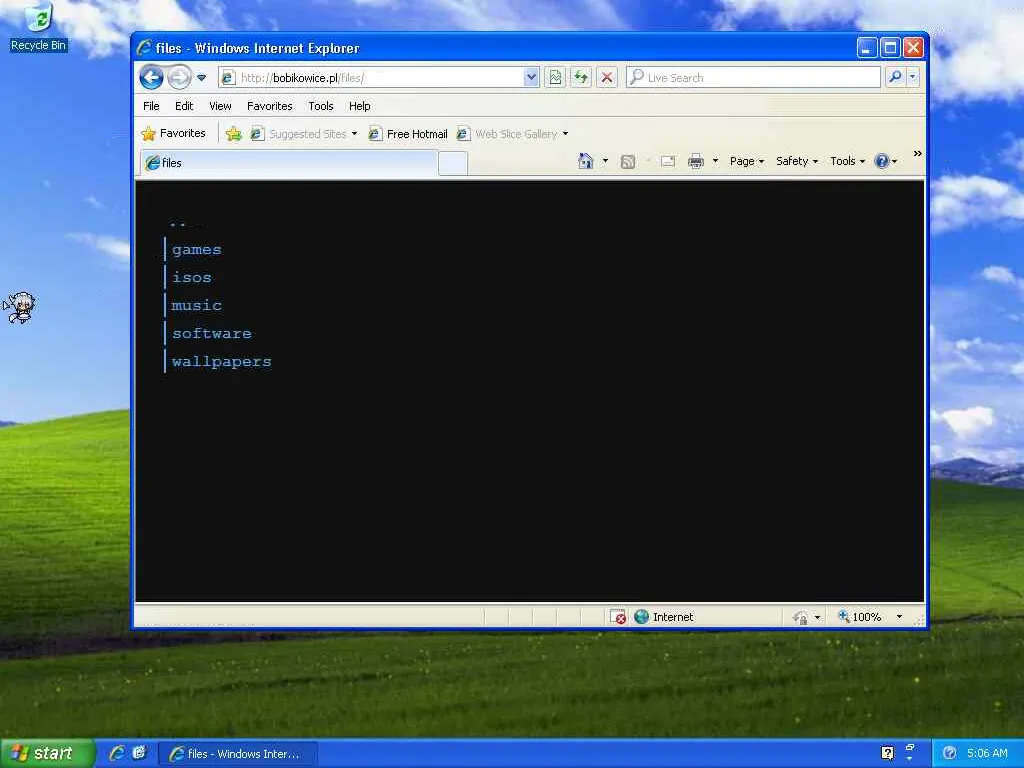The image size is (1024, 768).
Task: Click the Internet security zone indicator
Action: (x=664, y=616)
